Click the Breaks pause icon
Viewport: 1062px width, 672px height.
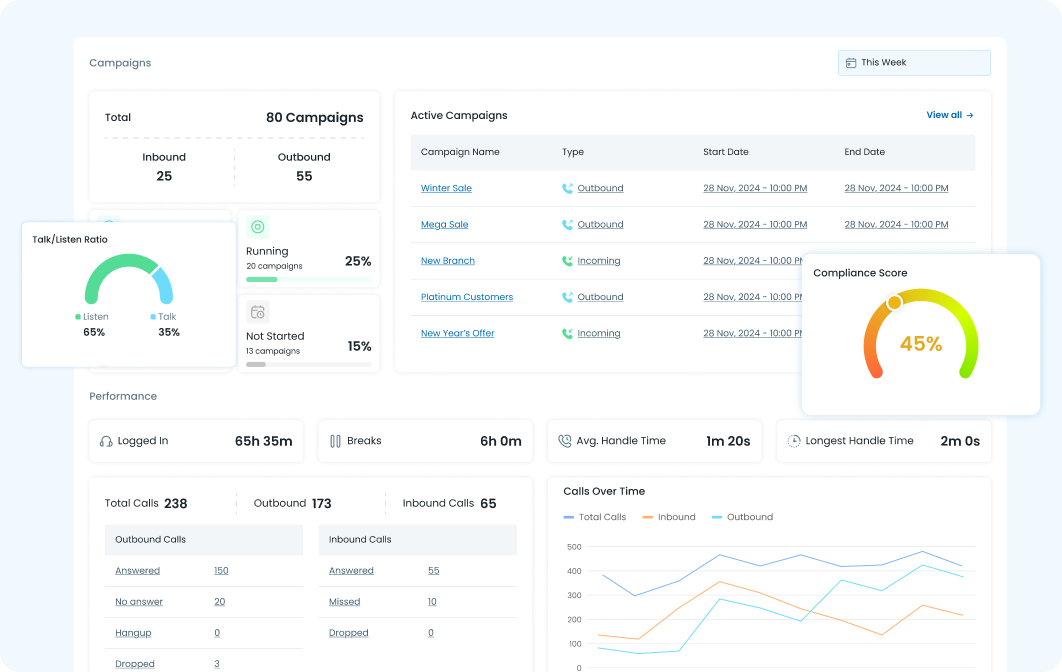coord(335,441)
